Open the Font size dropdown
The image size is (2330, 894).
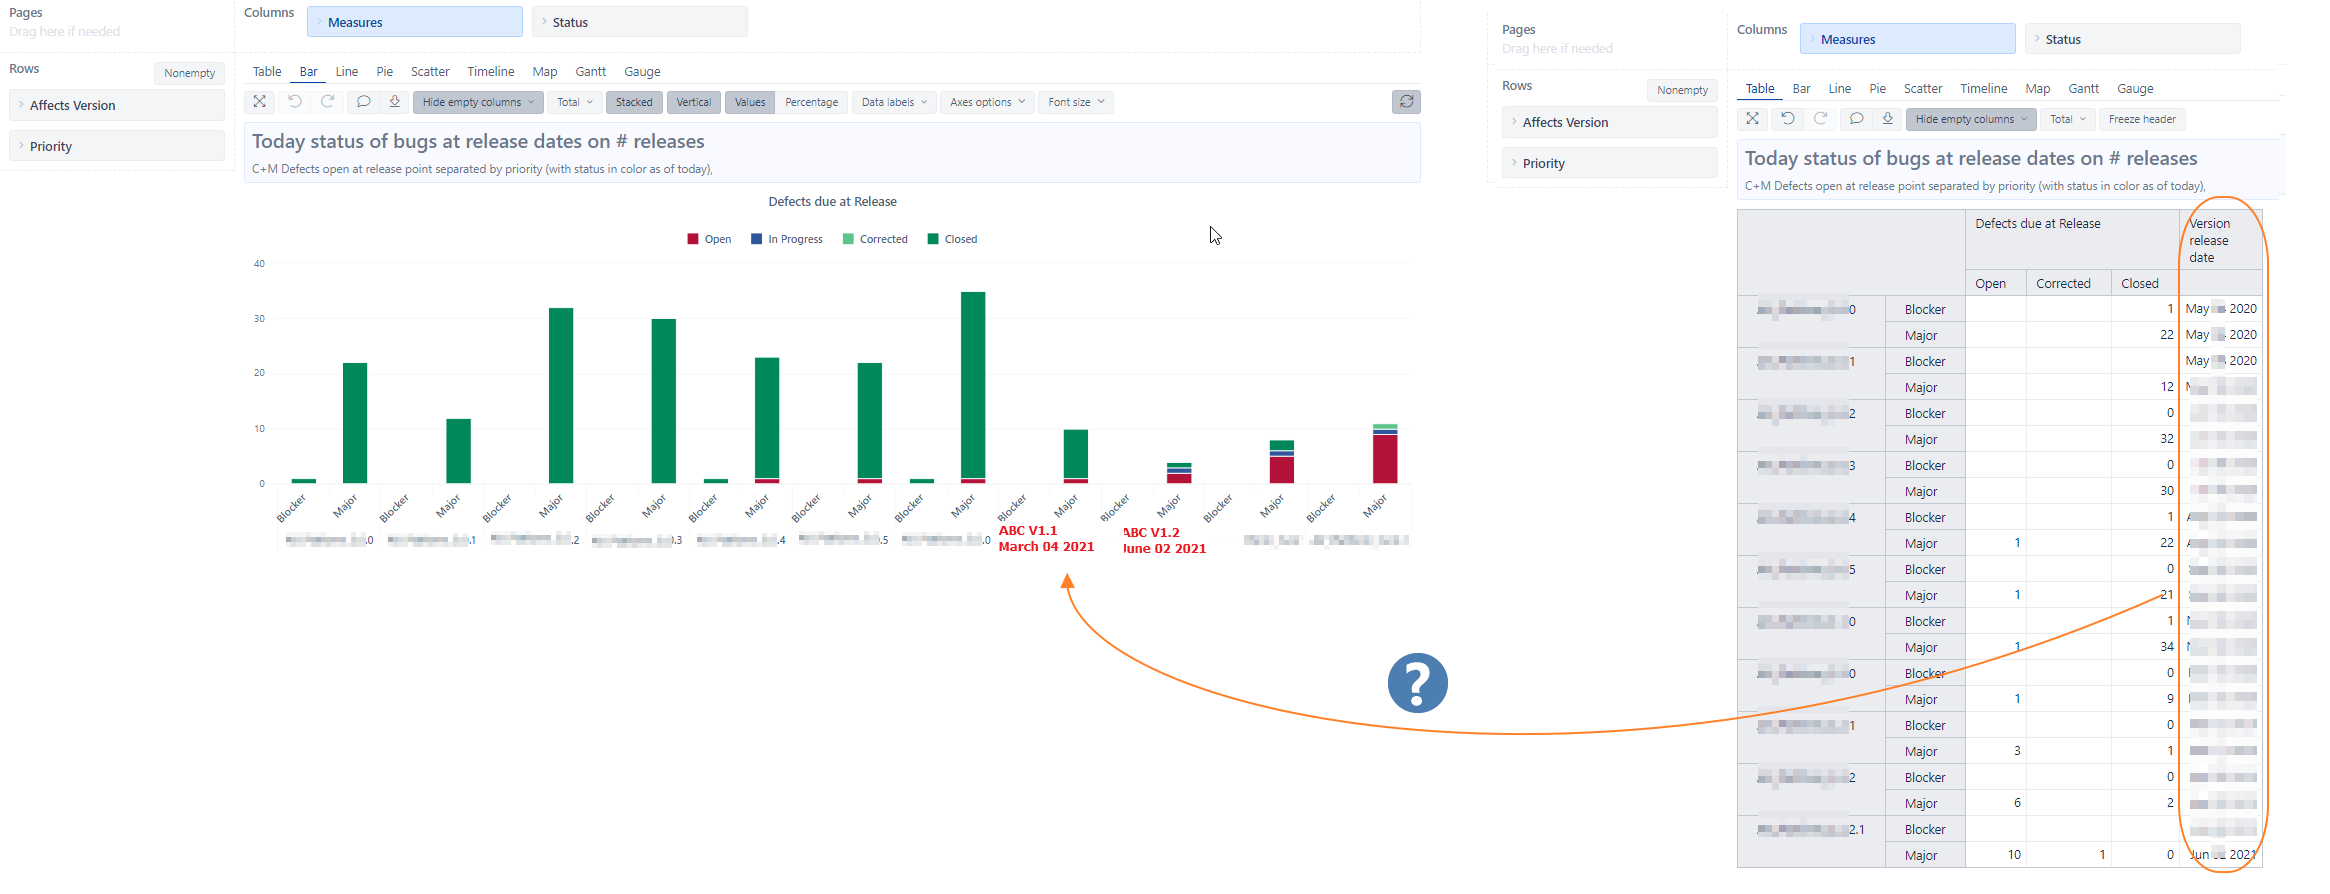coord(1076,102)
